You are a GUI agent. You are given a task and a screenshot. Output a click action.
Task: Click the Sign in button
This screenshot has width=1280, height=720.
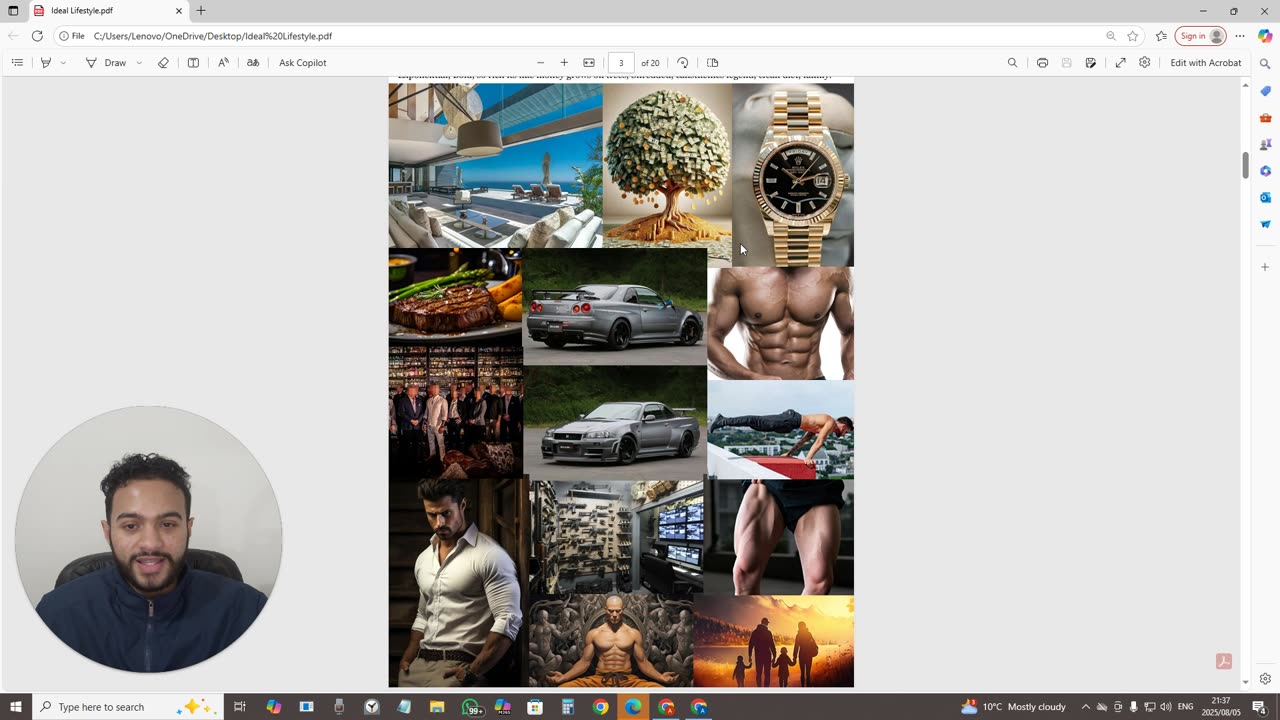1200,36
